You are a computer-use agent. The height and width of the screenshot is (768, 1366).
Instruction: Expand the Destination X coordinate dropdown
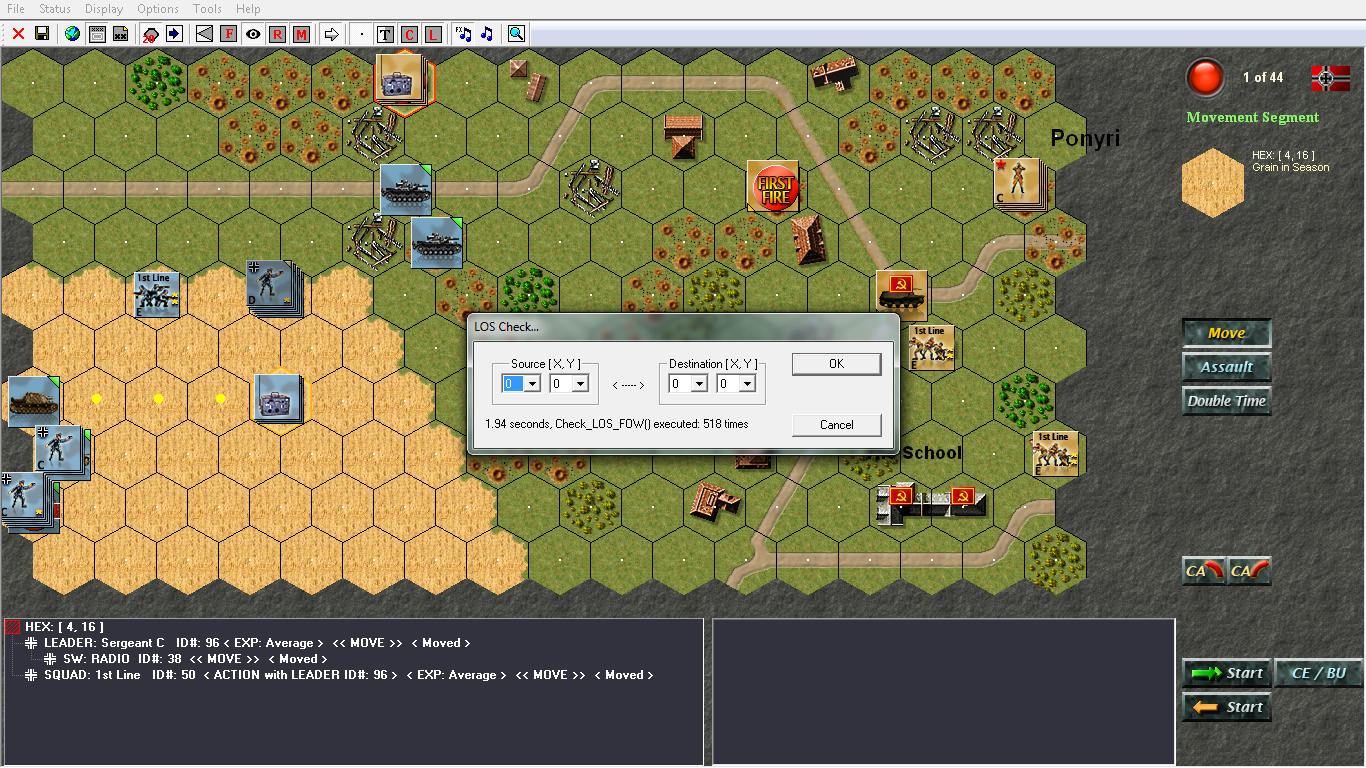699,383
